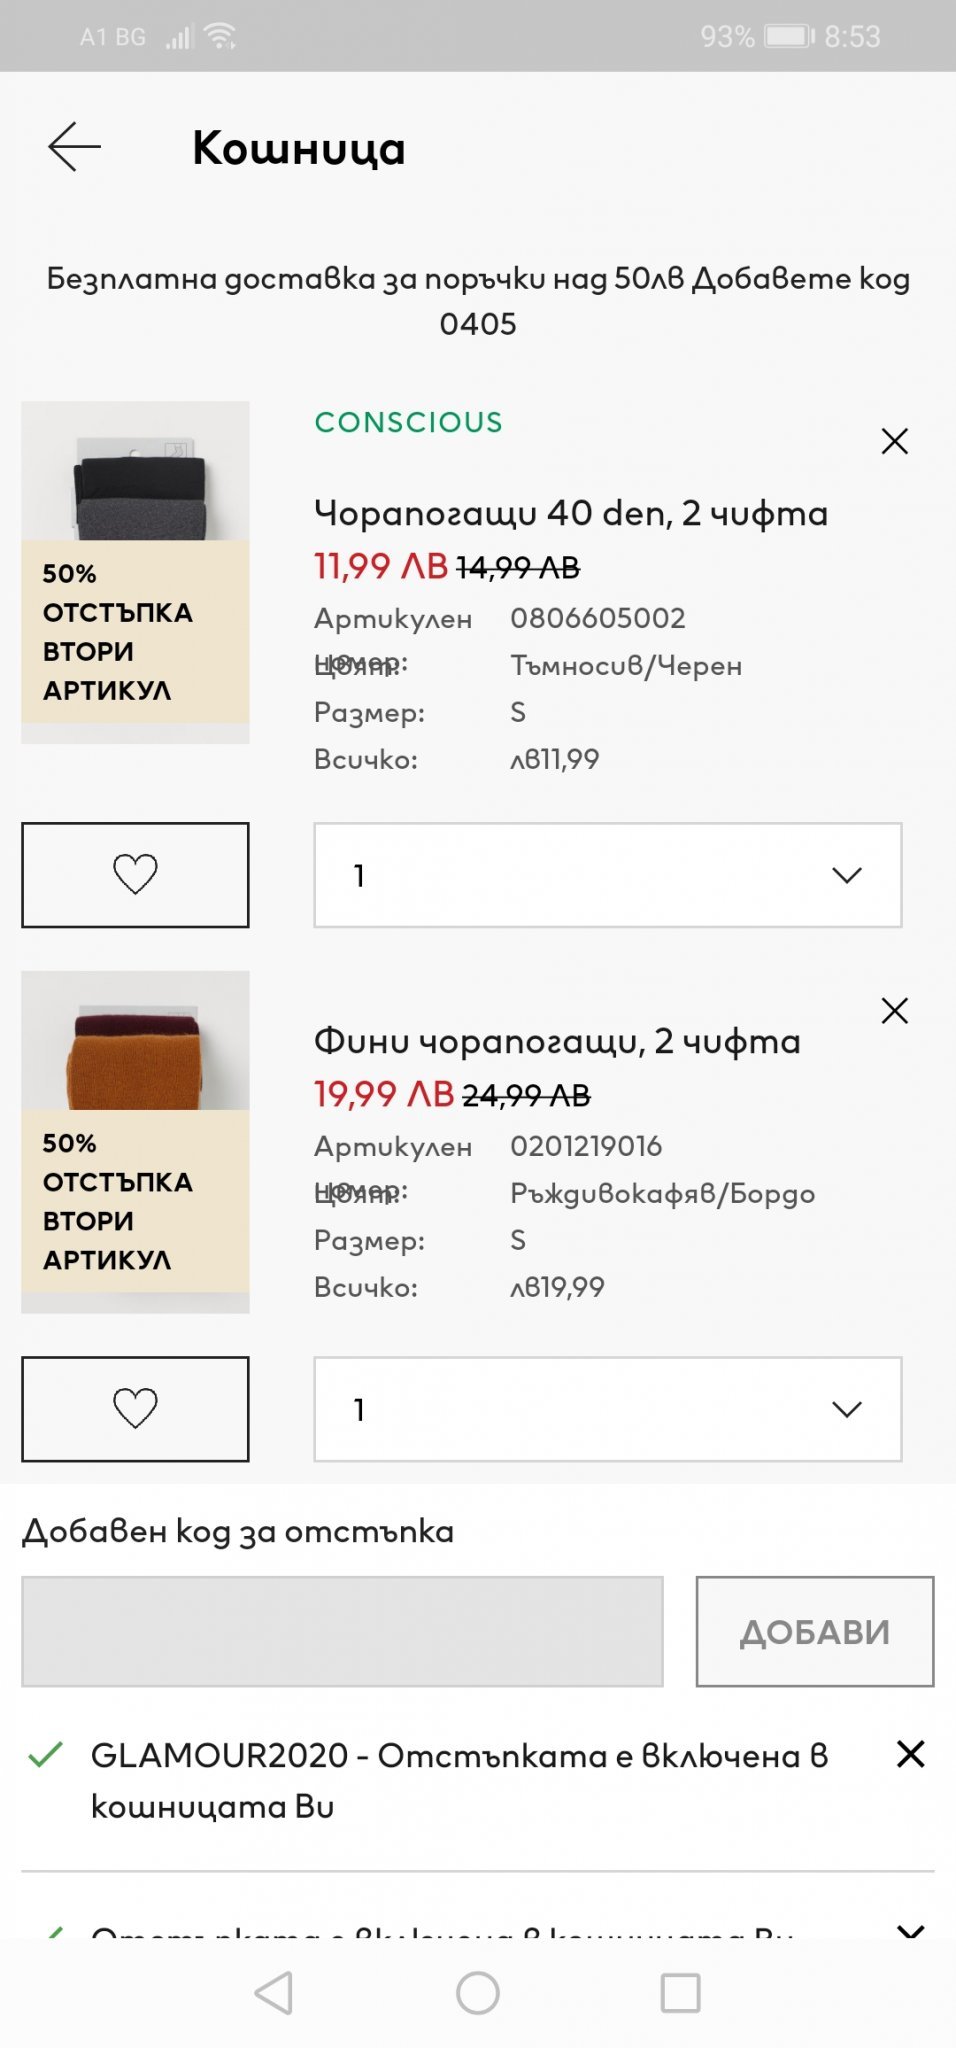Tap the Android recent apps button
The image size is (956, 2048).
[680, 1993]
